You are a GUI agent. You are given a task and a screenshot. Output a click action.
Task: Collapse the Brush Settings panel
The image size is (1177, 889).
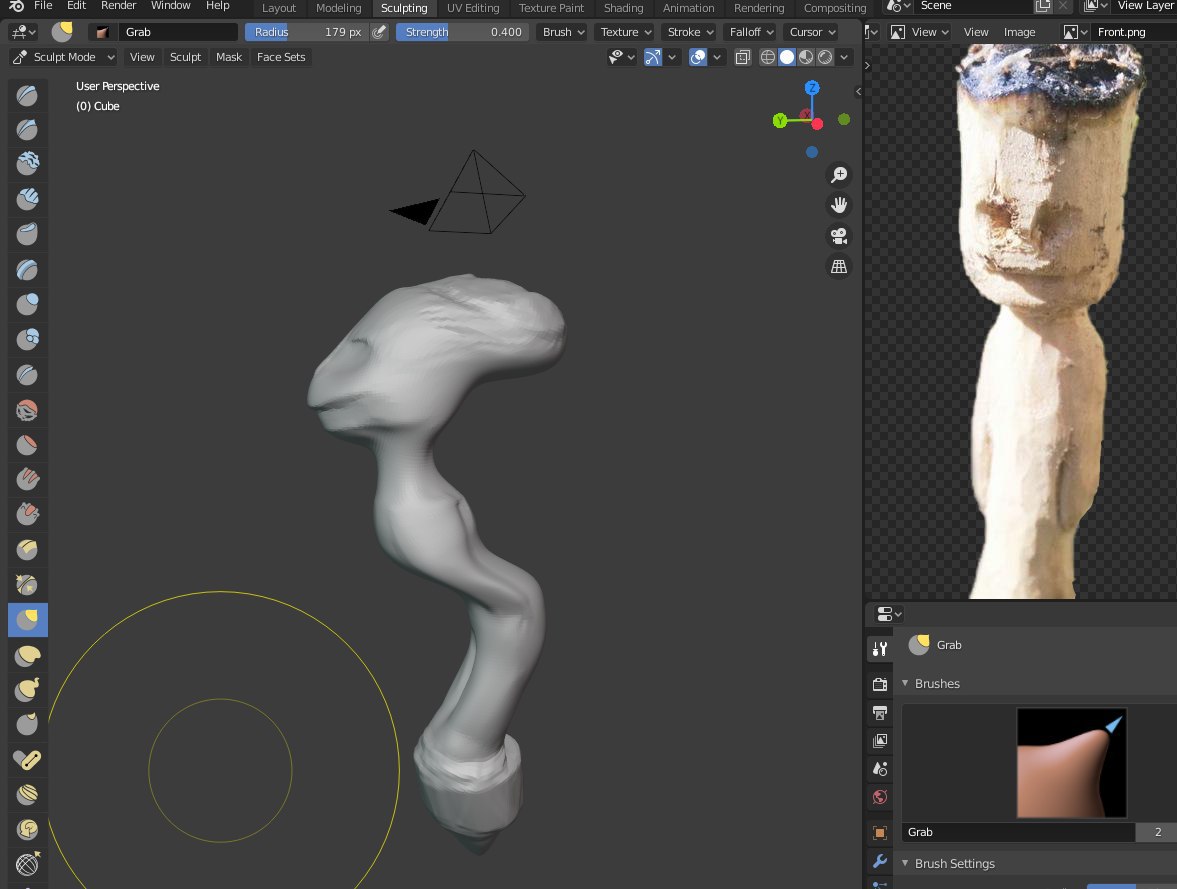pos(905,863)
